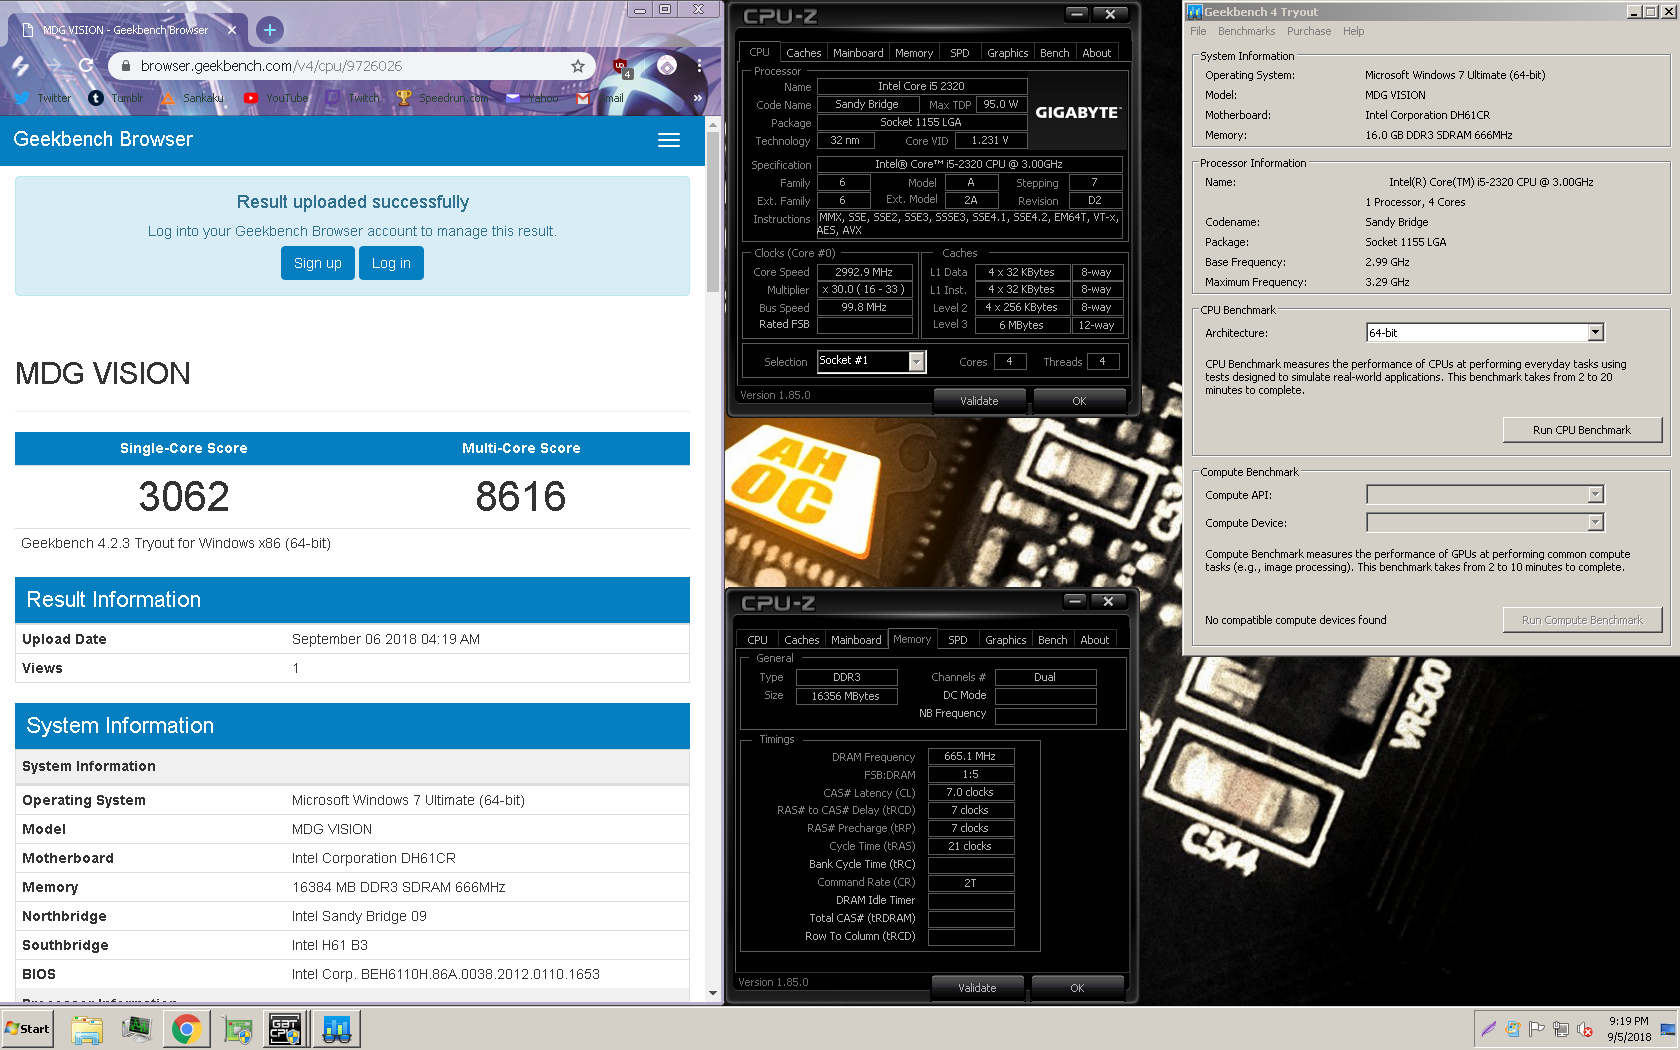Open Chrome profile avatar icon

[x=667, y=66]
